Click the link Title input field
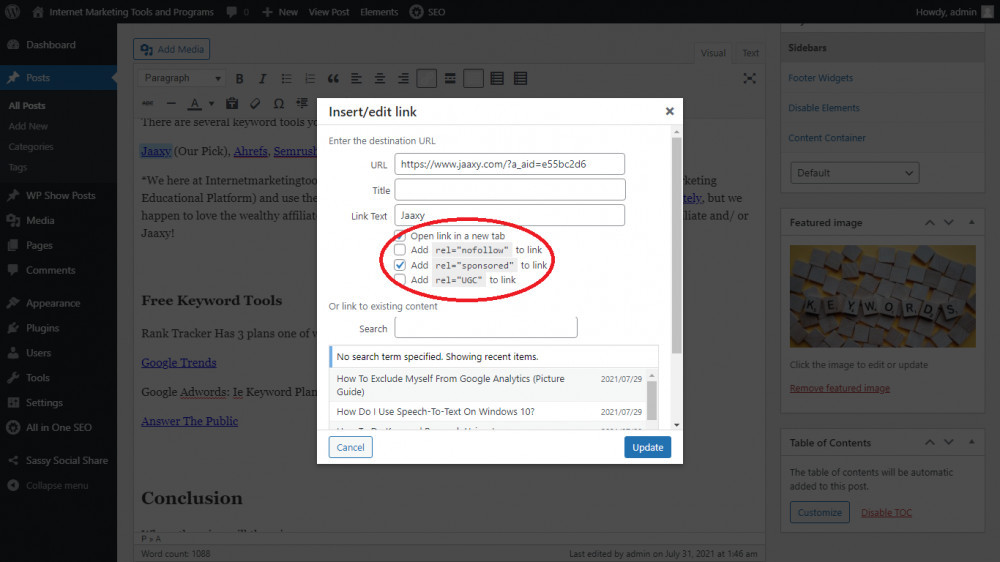This screenshot has width=1000, height=562. 510,190
